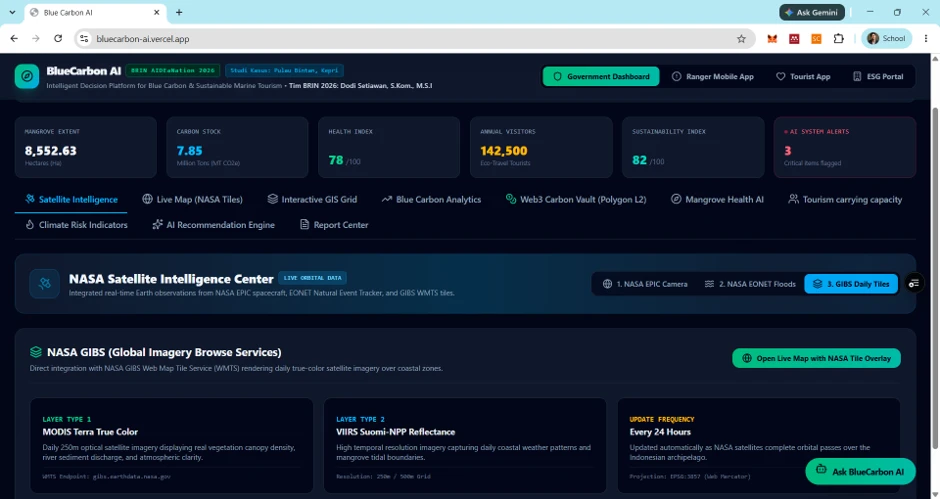The image size is (940, 499).
Task: Click the address bar URL field
Action: tap(414, 38)
